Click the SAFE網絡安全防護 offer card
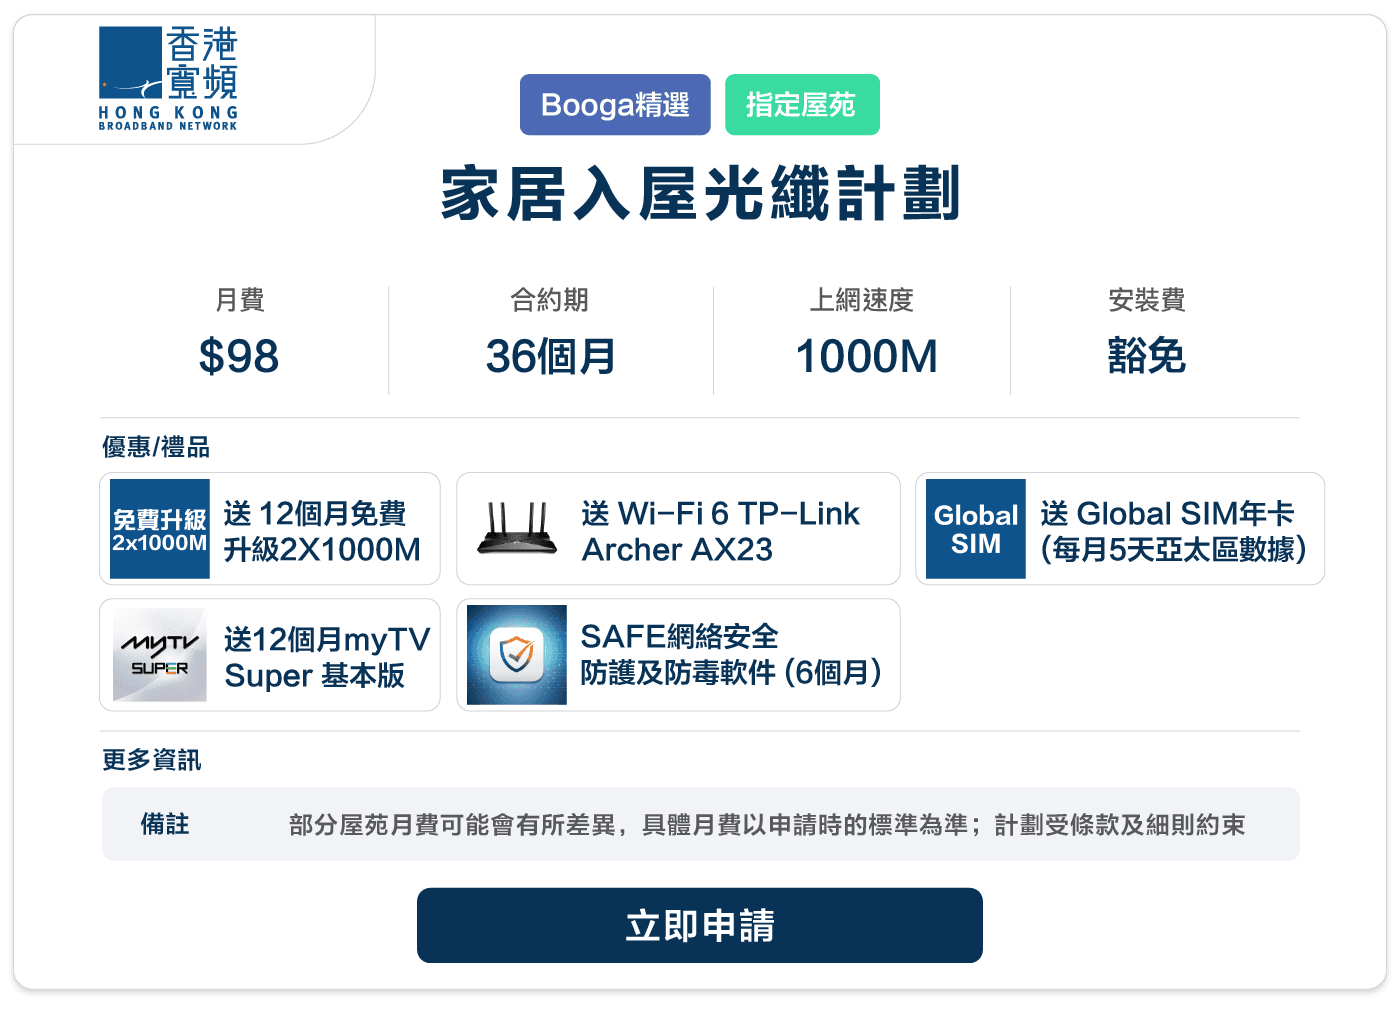The image size is (1400, 1011). coord(678,654)
